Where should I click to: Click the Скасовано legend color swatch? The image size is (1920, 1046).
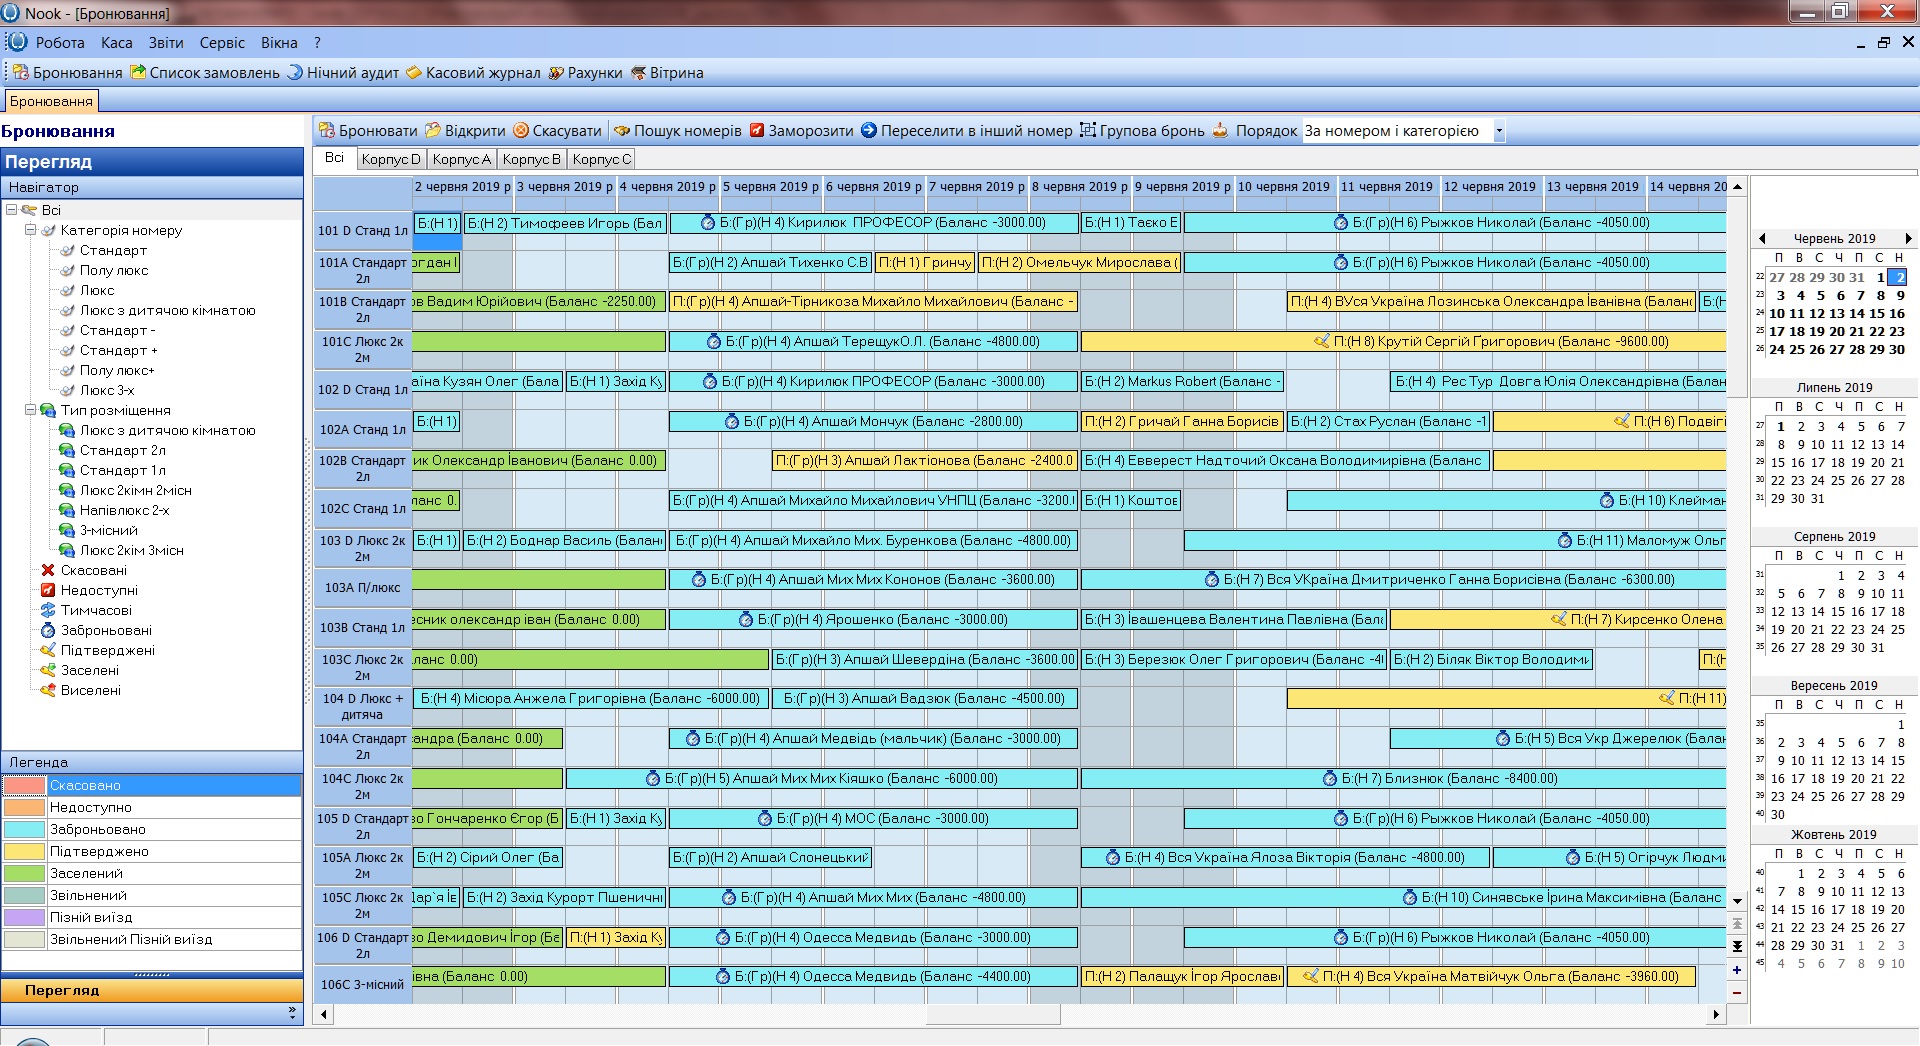click(x=25, y=786)
